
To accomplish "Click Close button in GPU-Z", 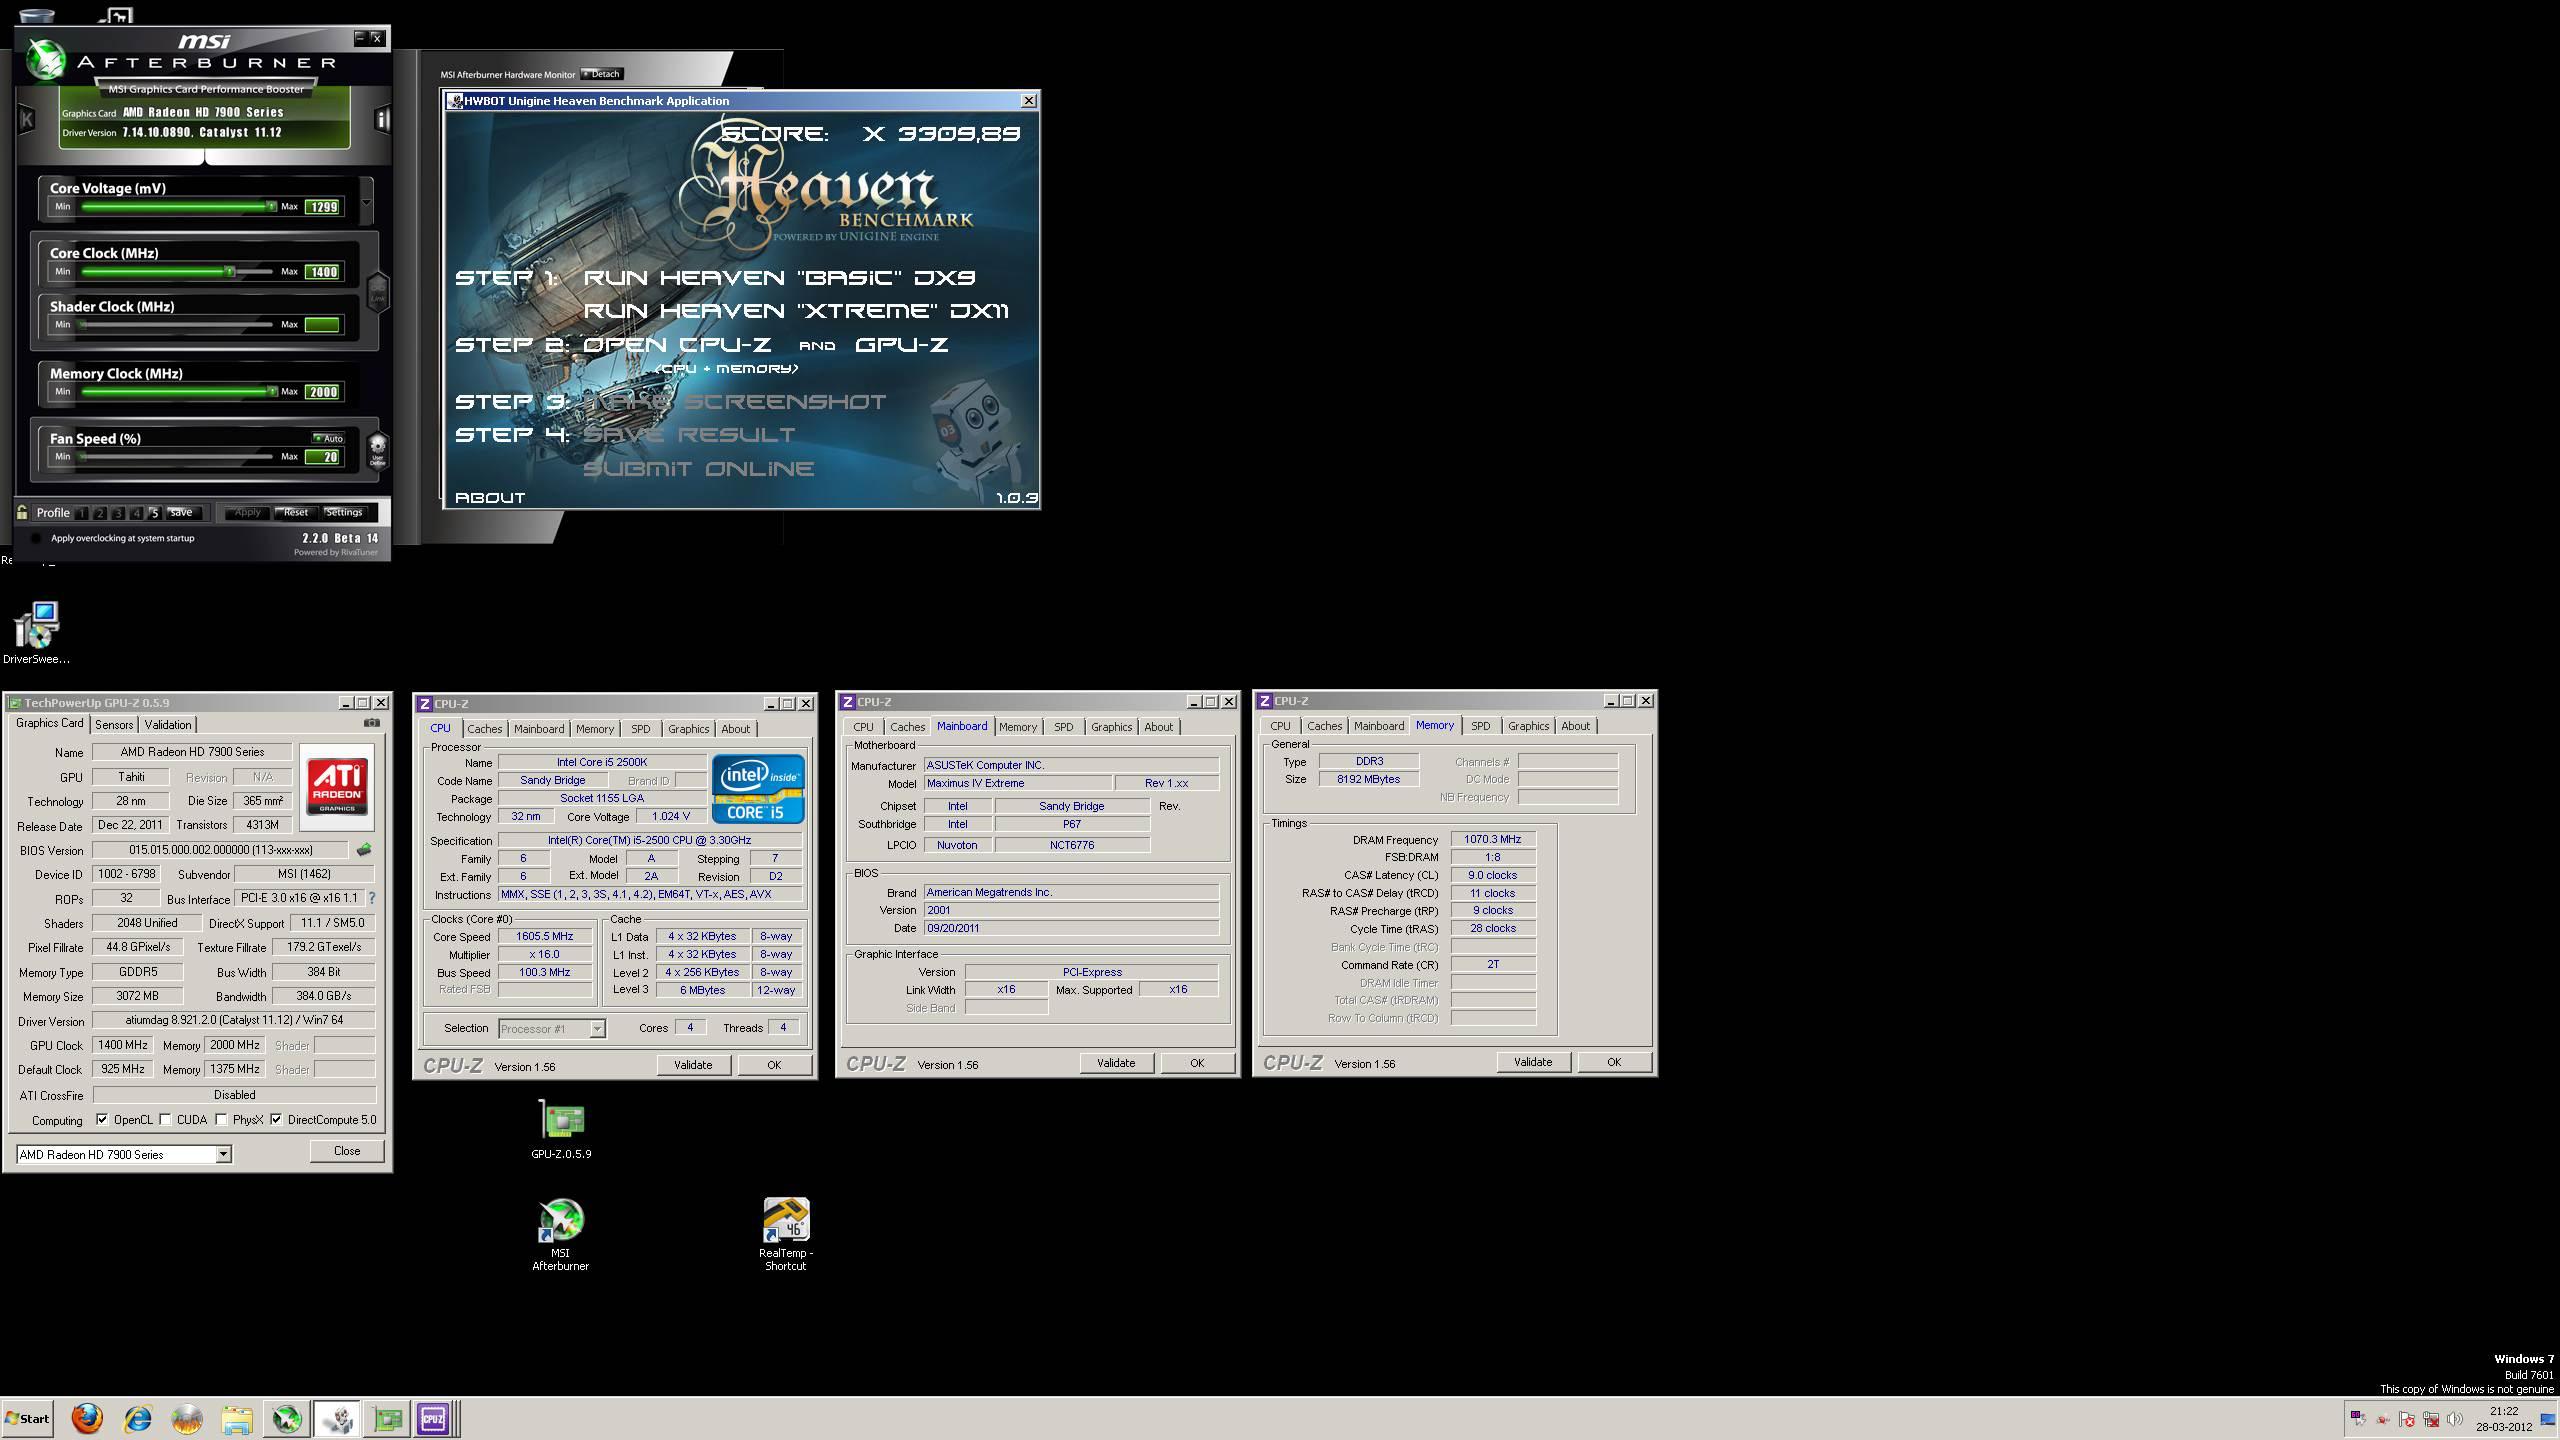I will pos(347,1151).
